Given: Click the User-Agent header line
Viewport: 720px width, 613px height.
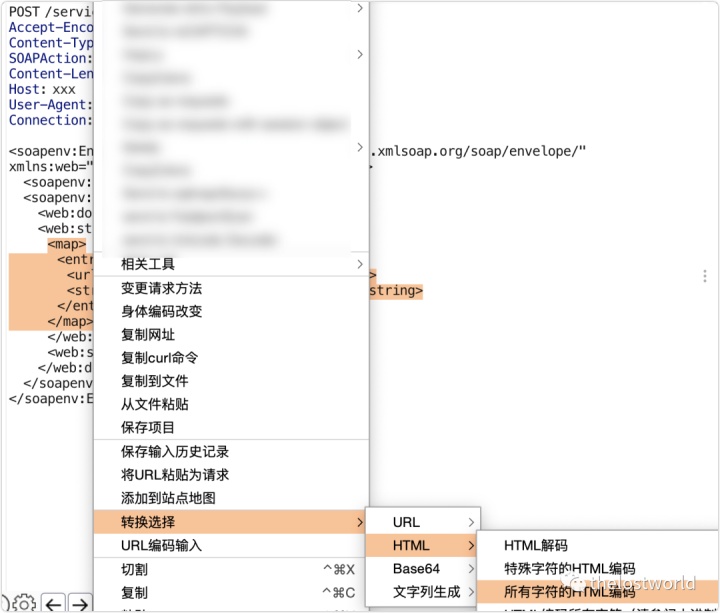Looking at the screenshot, I should pos(51,105).
